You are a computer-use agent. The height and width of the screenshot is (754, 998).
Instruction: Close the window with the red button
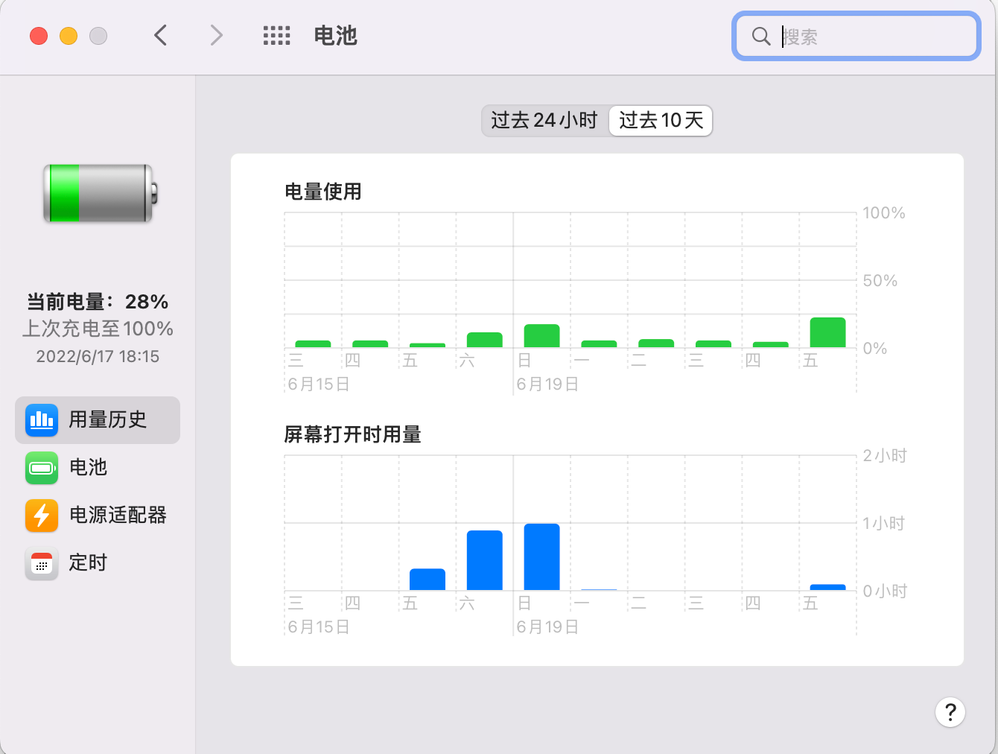point(39,36)
